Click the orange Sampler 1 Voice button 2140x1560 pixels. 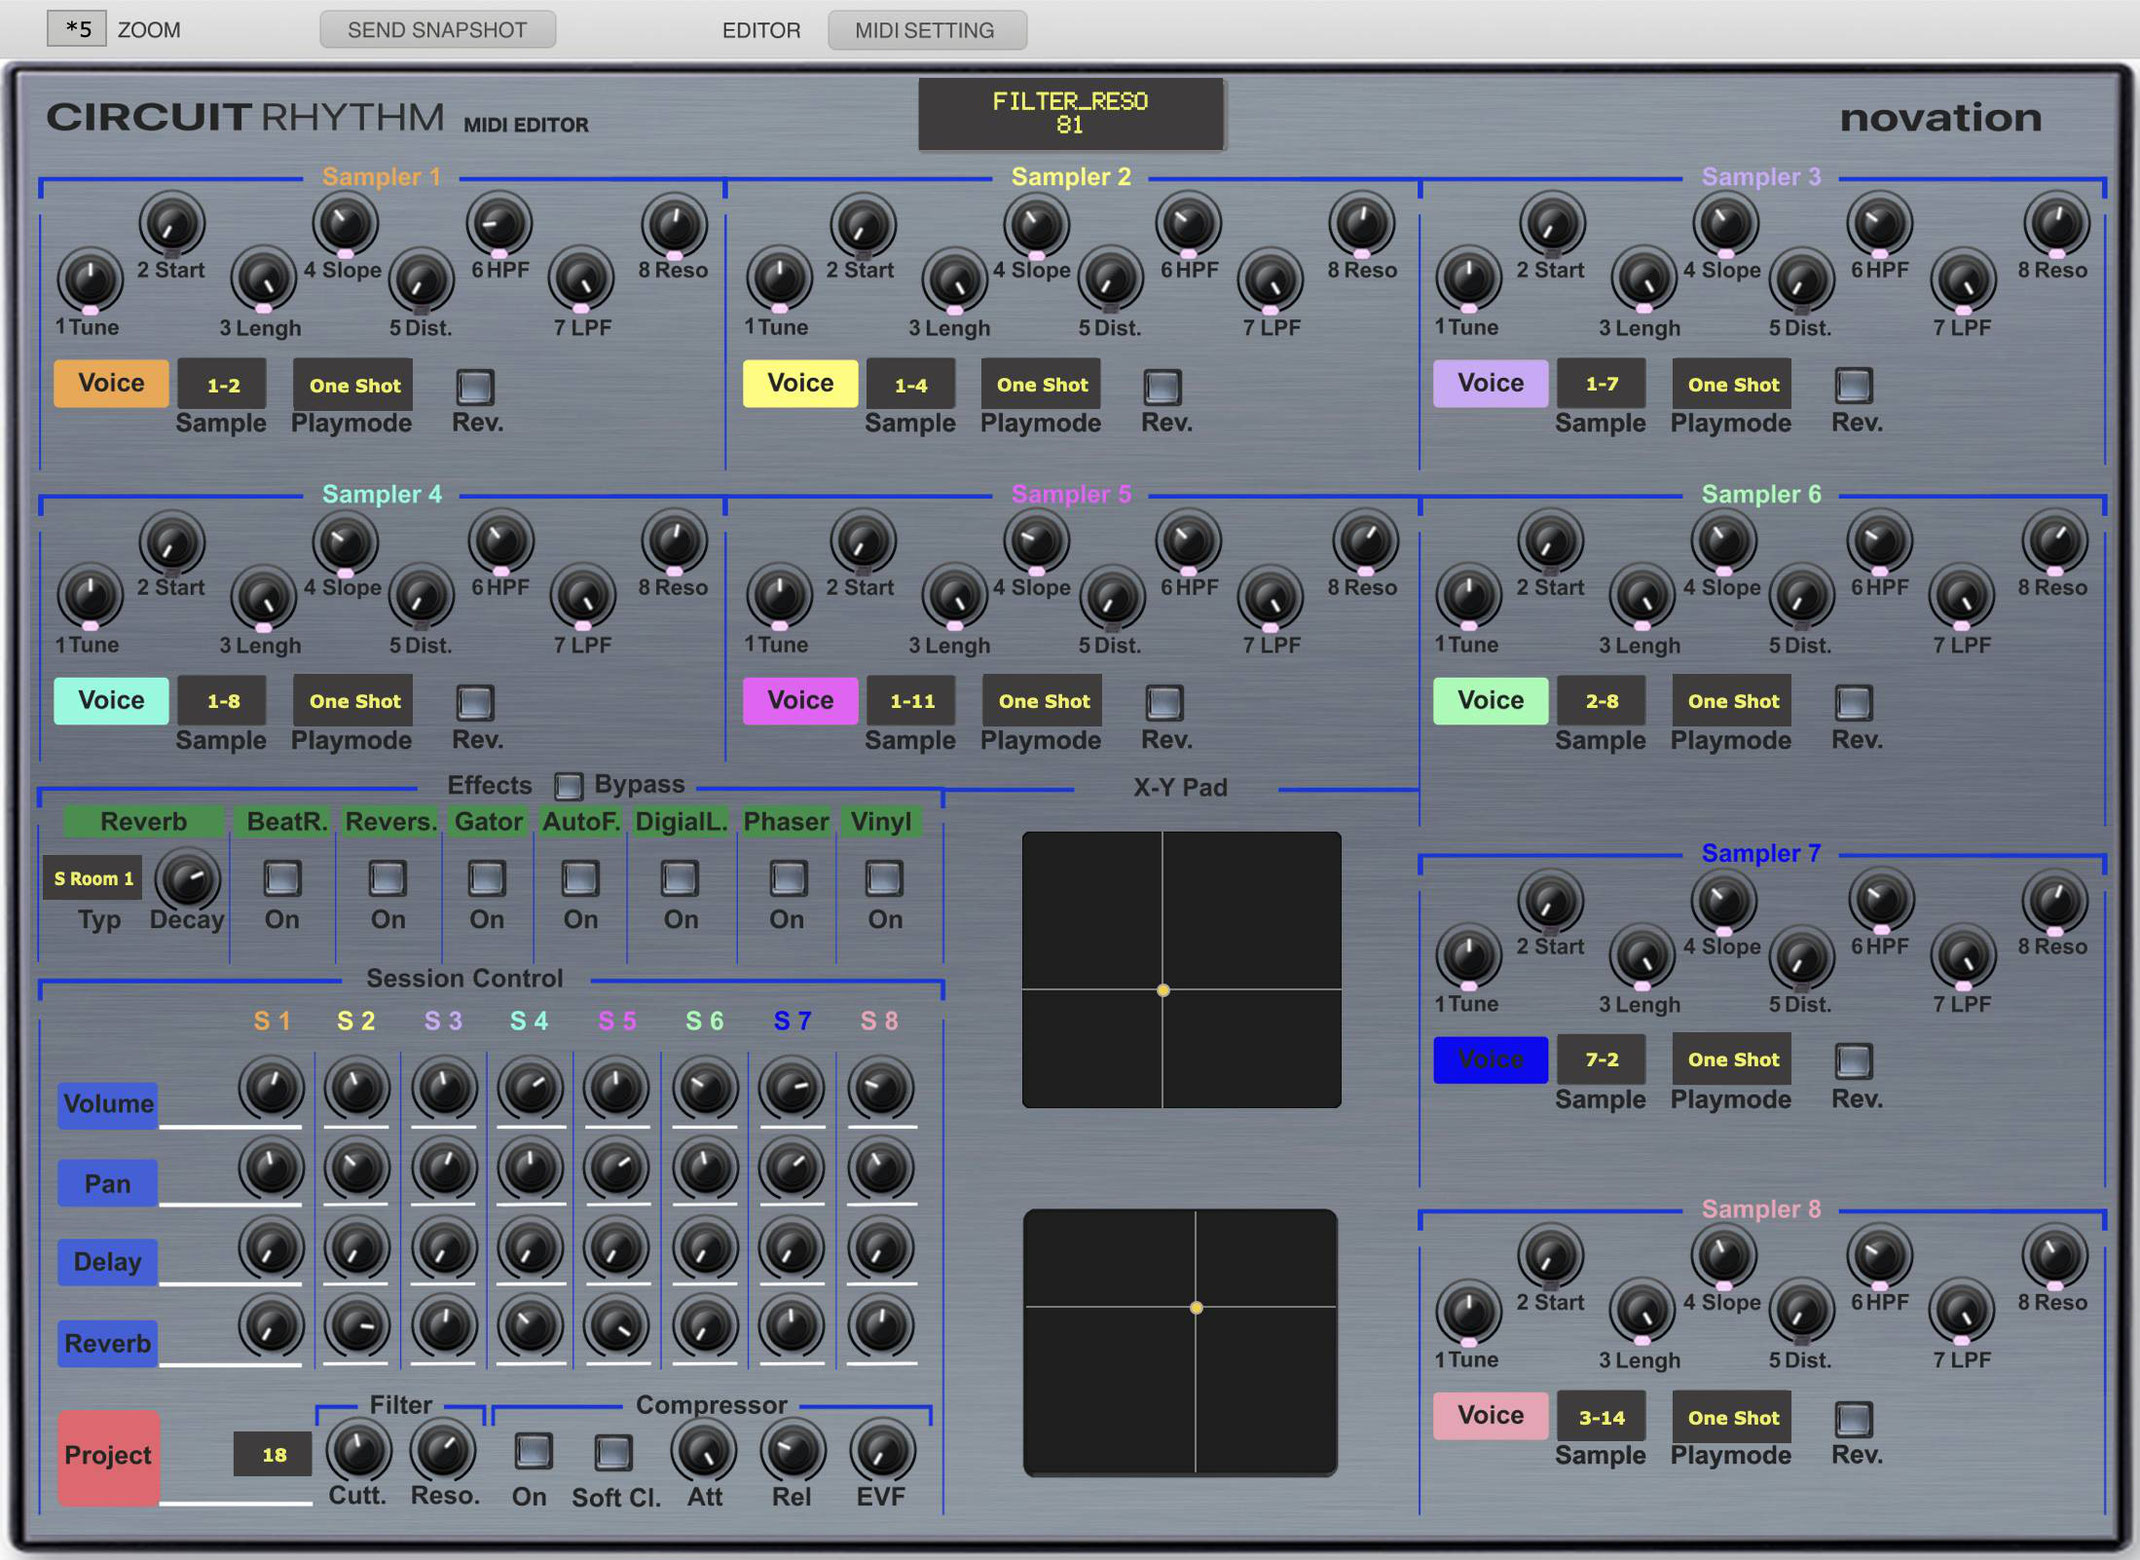[x=111, y=383]
